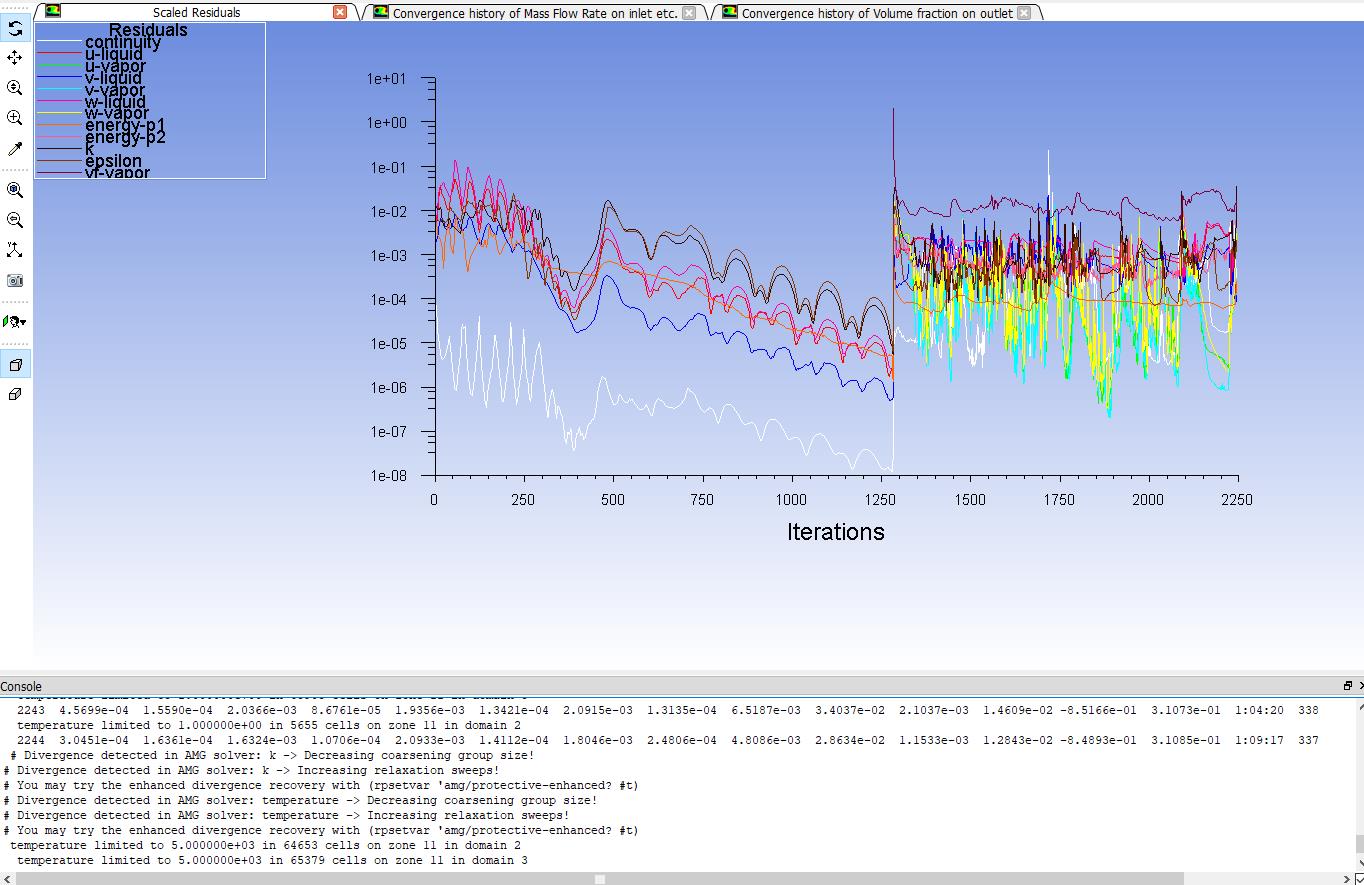Click the console vertical scrollbar thumb

[1359, 845]
